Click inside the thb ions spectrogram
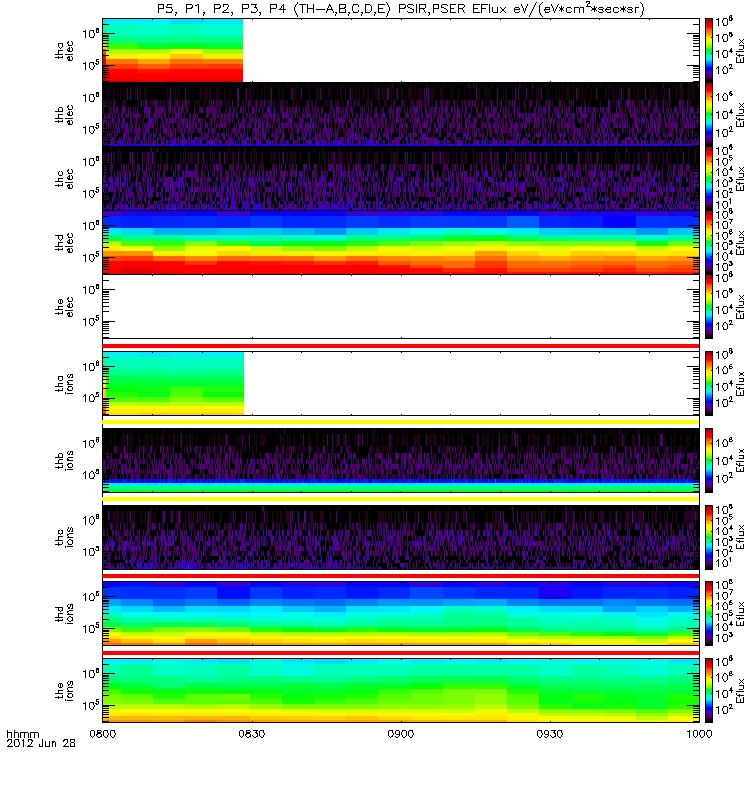This screenshot has width=750, height=800. pos(401,460)
